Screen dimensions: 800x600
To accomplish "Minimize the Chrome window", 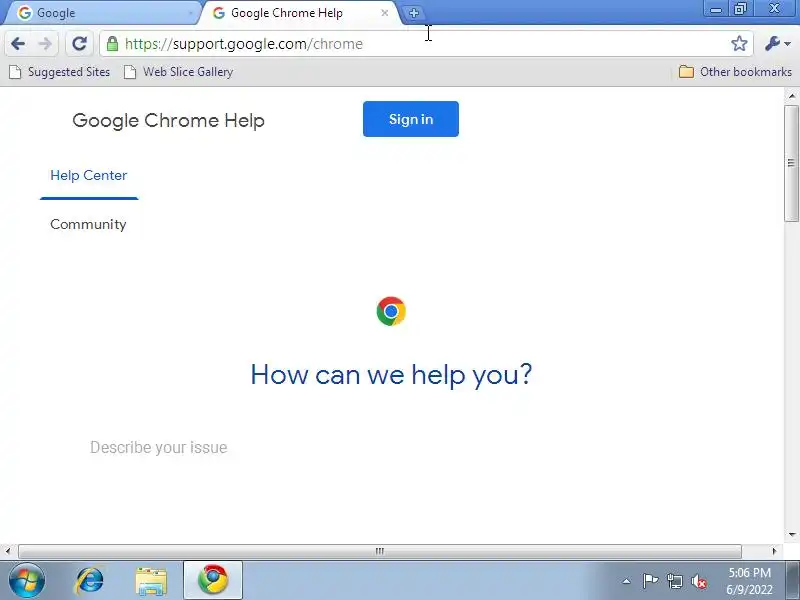I will 716,9.
